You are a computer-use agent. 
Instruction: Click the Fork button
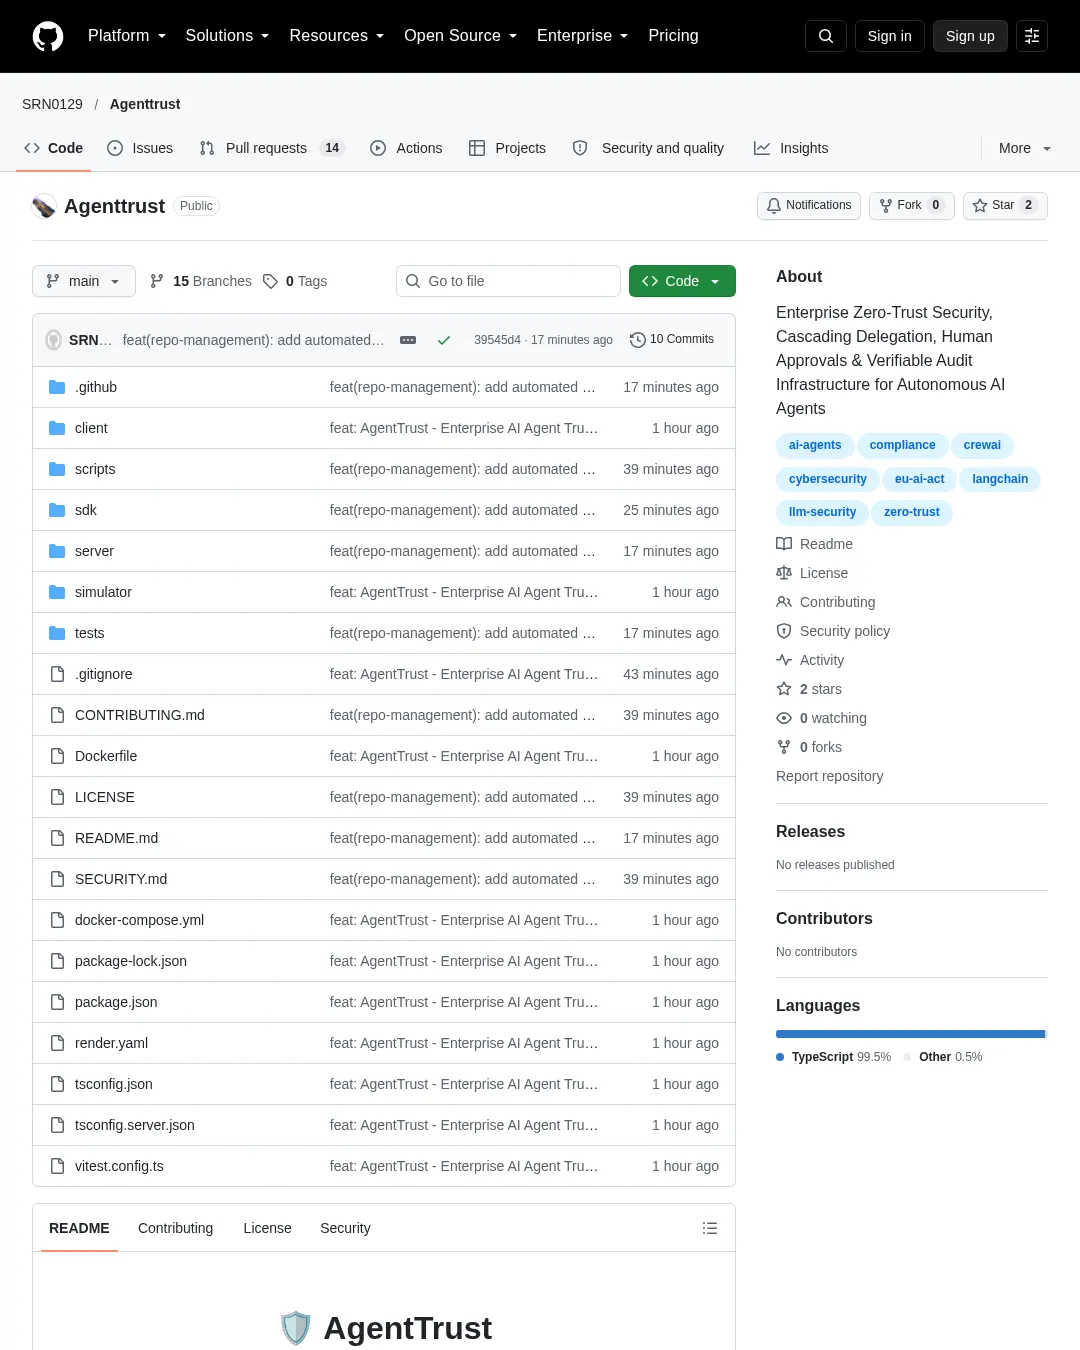coord(911,205)
